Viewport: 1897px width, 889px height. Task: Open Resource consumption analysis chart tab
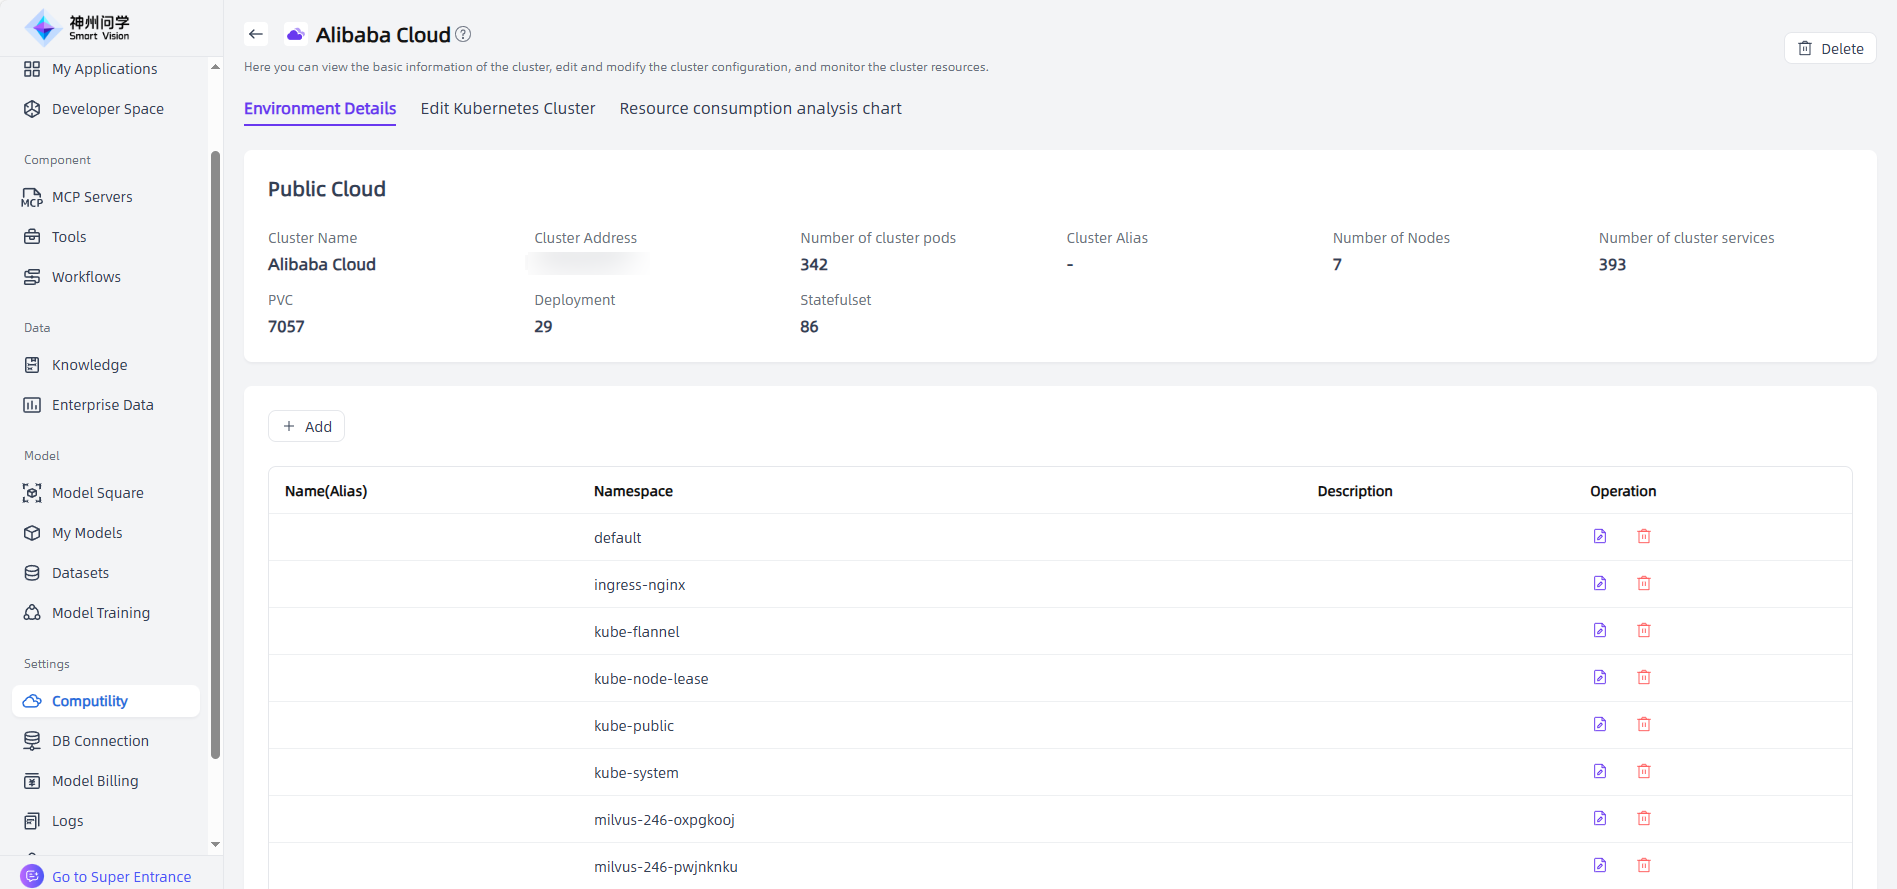(760, 109)
